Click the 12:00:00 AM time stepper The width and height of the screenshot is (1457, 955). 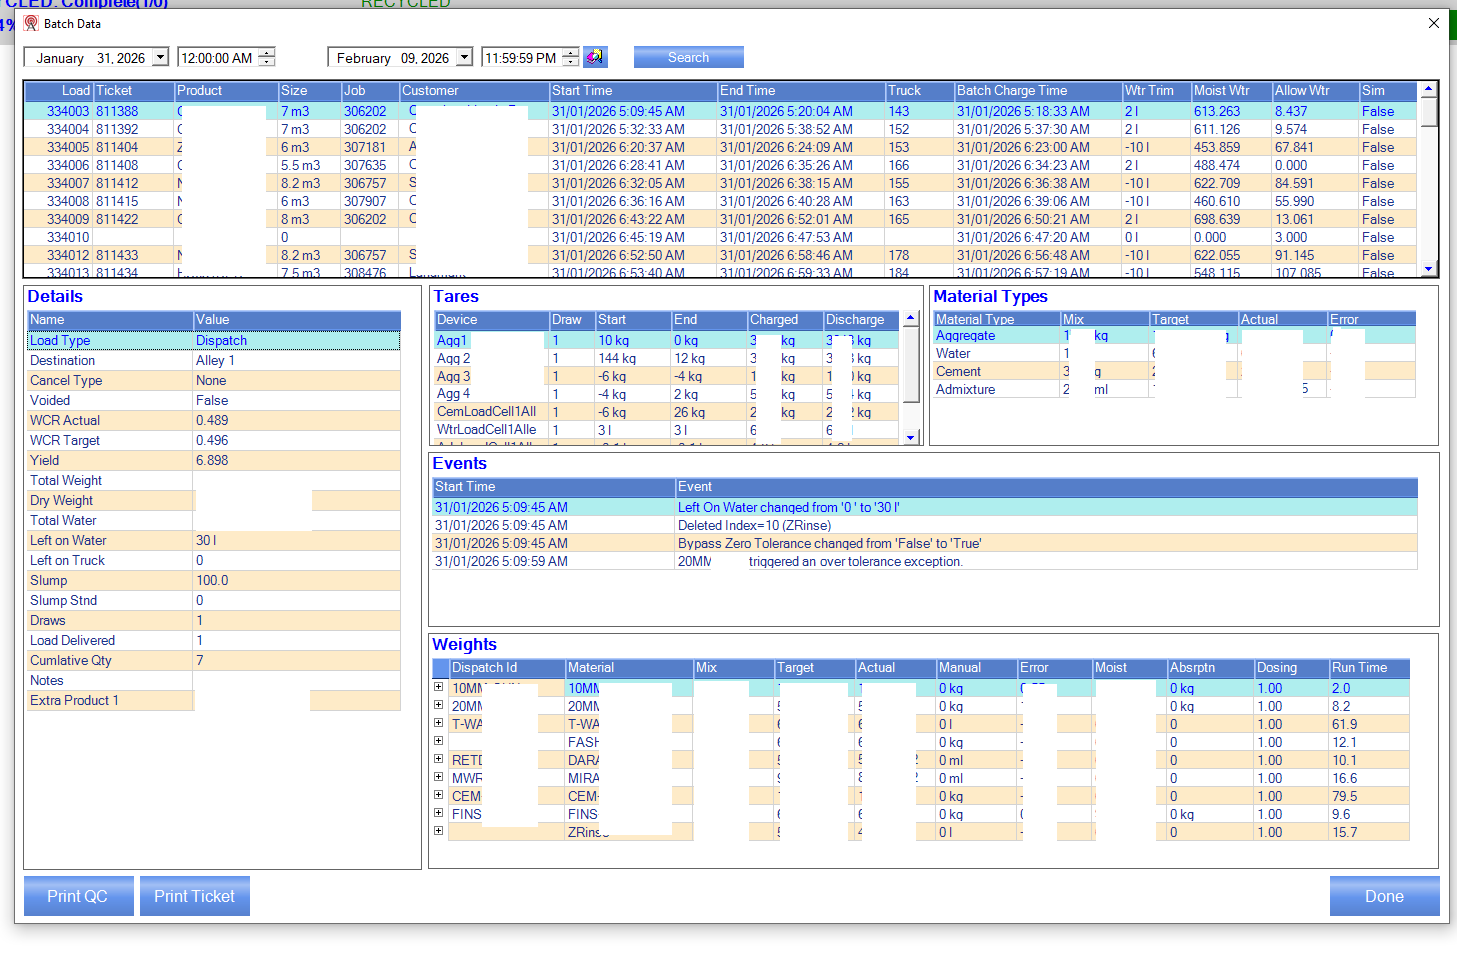coord(267,58)
